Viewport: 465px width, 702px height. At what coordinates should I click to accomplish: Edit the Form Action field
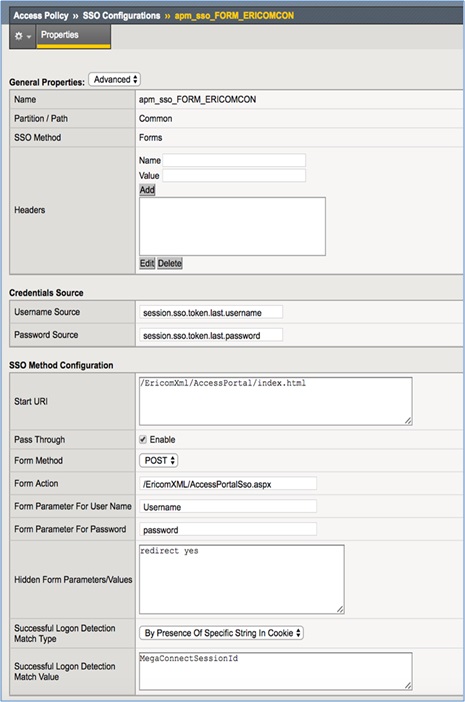[x=228, y=484]
